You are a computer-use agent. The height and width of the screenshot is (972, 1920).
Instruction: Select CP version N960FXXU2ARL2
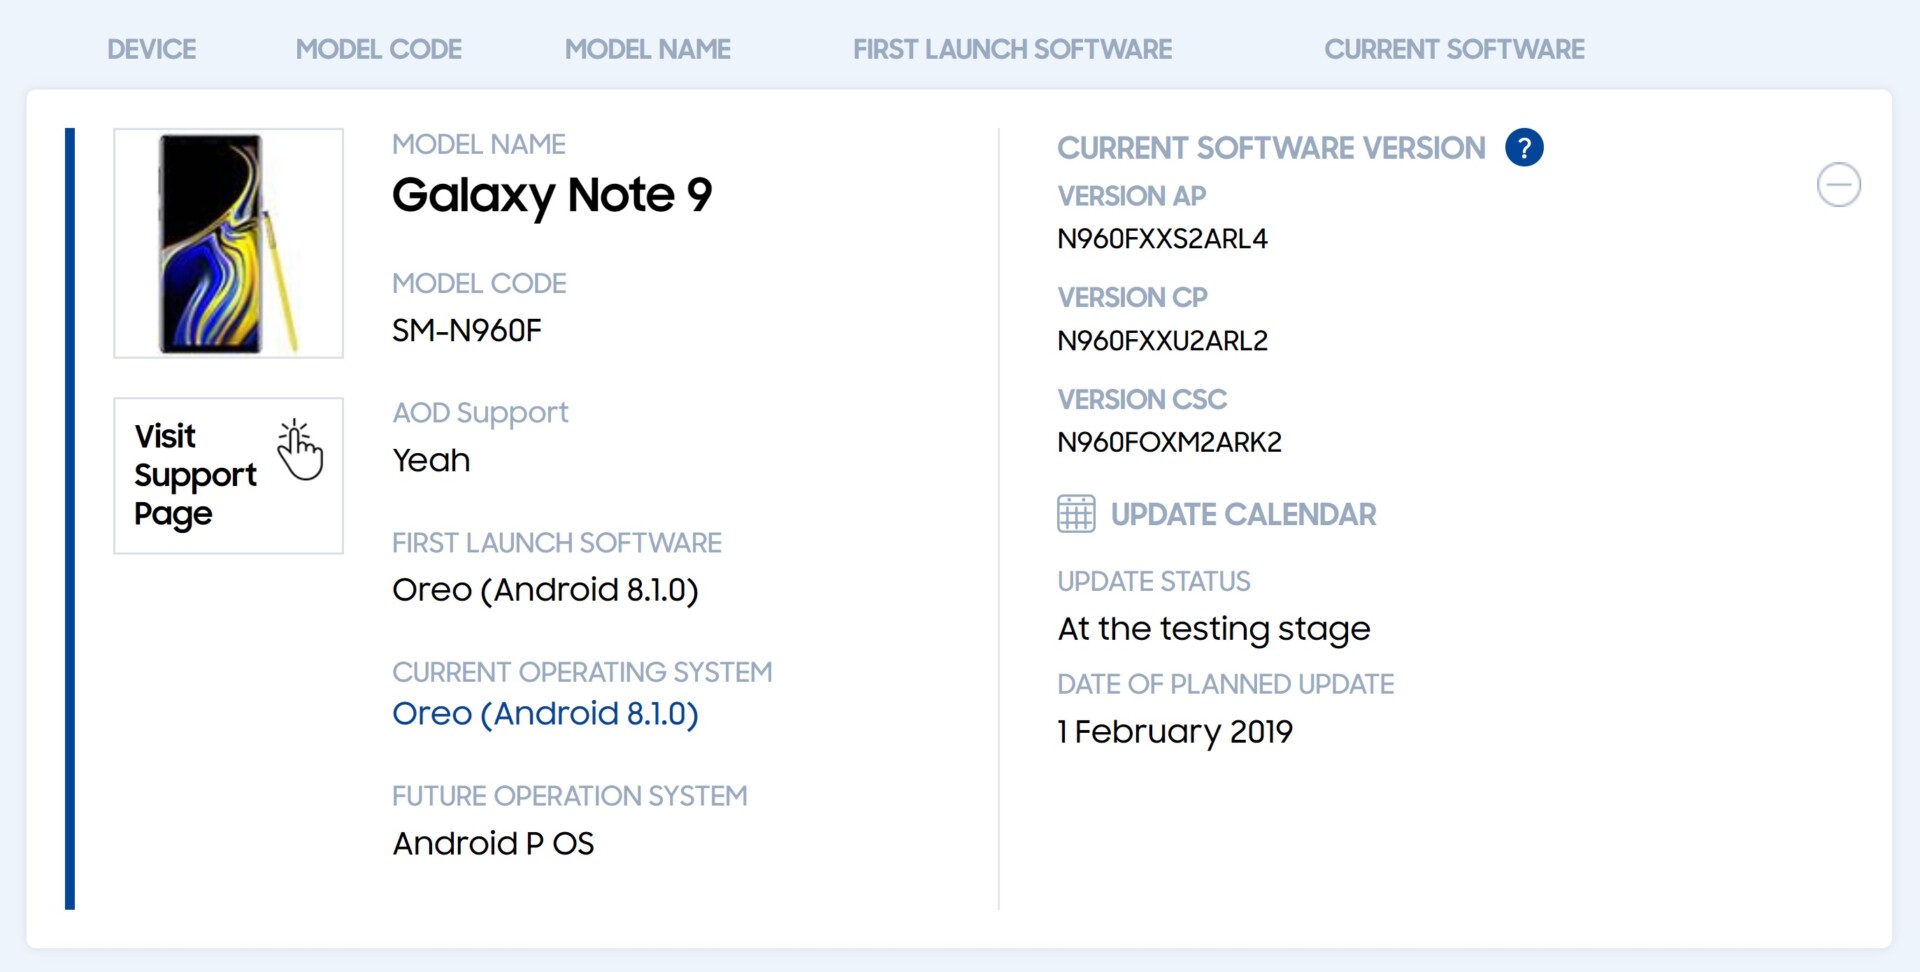click(1162, 341)
